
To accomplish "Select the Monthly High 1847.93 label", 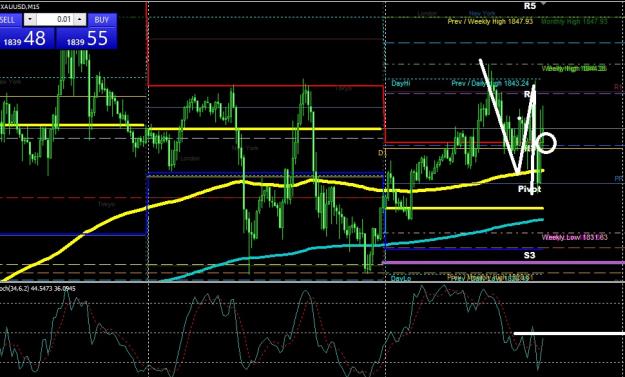I will pyautogui.click(x=574, y=22).
